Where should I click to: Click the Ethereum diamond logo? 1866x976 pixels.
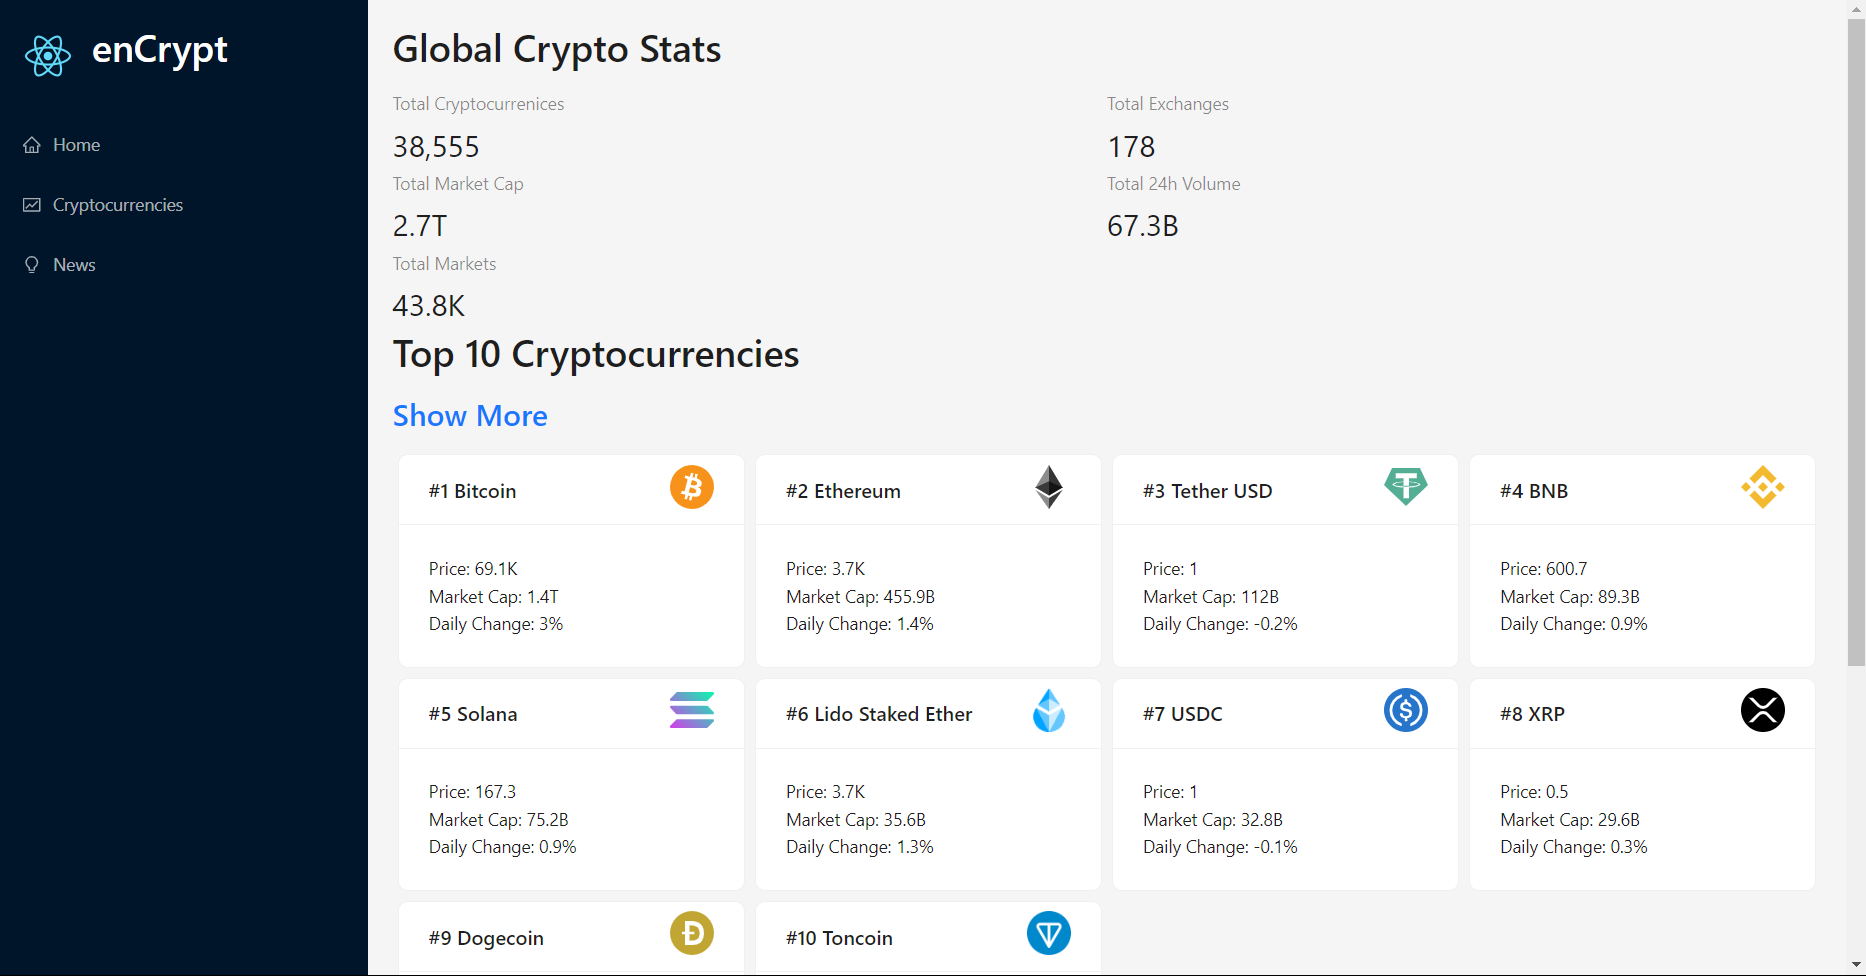(x=1048, y=488)
